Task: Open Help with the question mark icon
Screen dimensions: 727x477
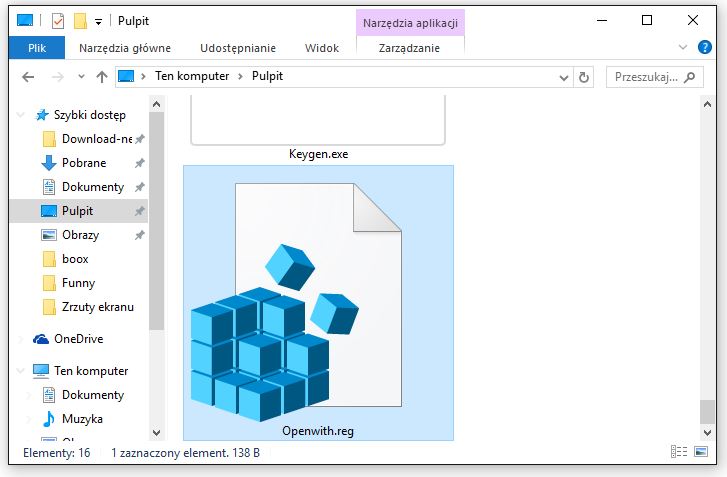Action: tap(704, 47)
